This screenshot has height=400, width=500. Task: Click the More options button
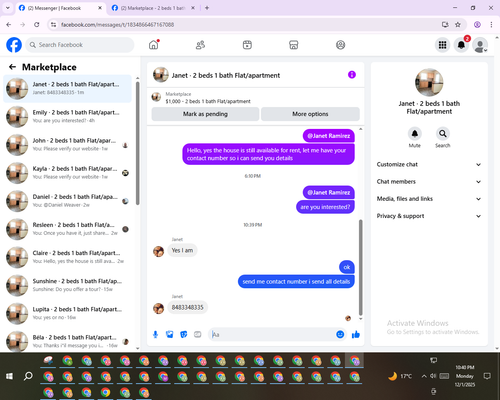click(x=310, y=114)
